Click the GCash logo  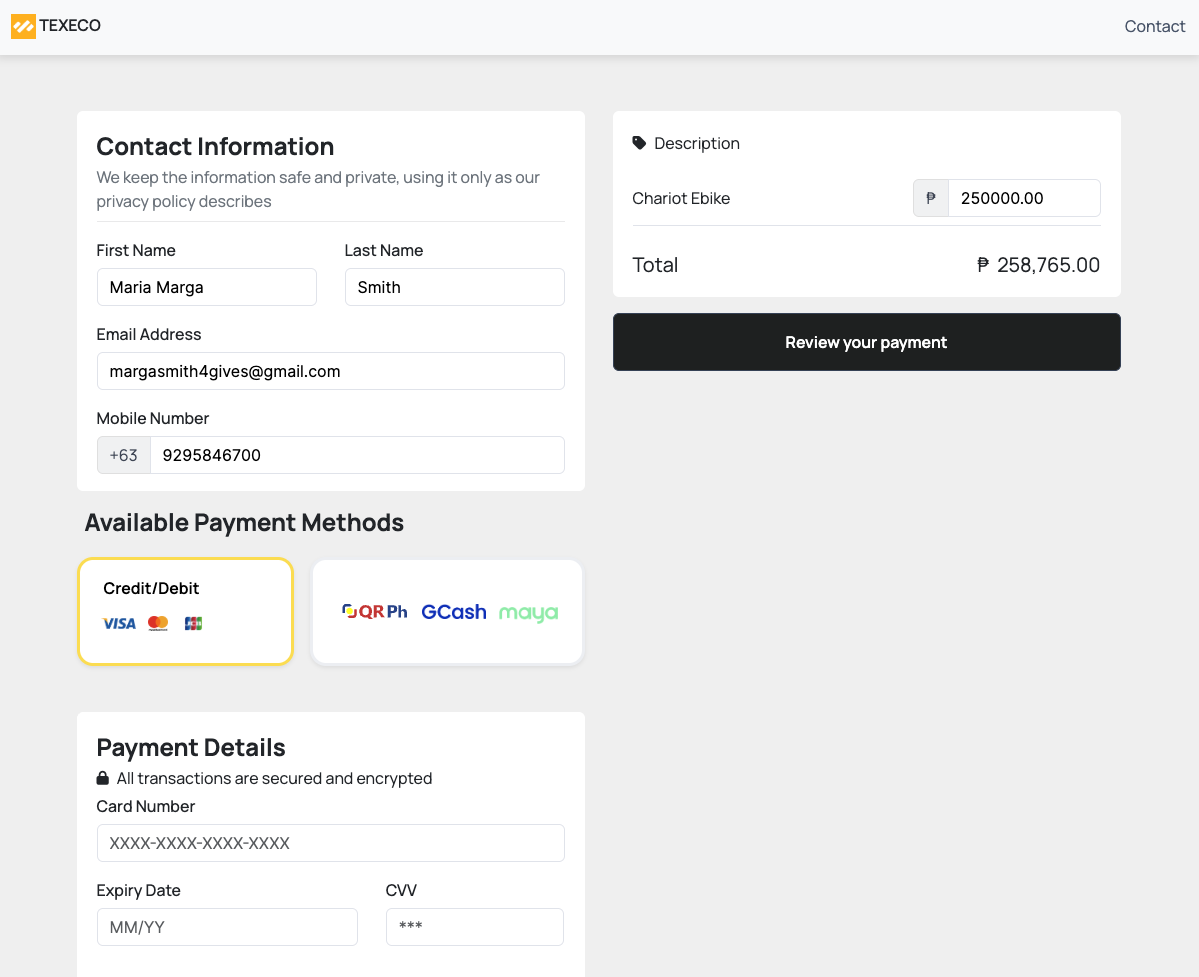pyautogui.click(x=453, y=612)
